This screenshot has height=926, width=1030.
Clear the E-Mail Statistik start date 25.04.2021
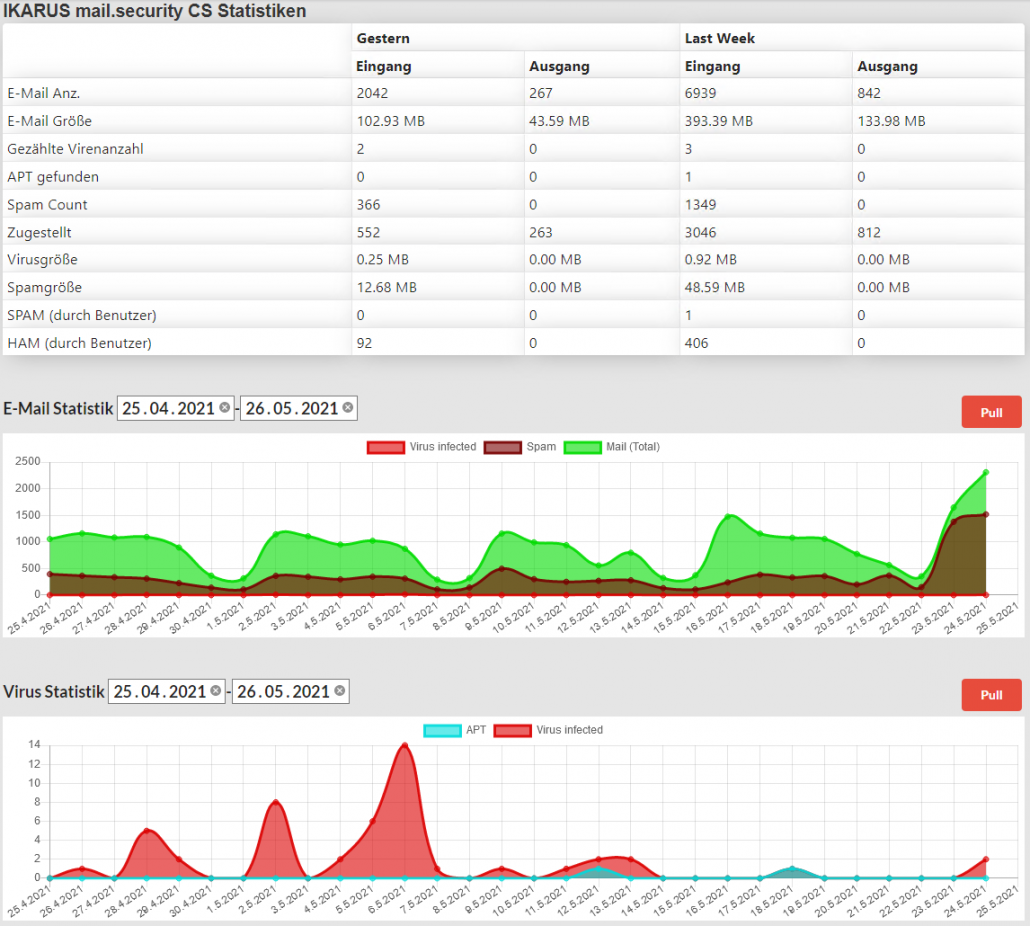(x=225, y=408)
